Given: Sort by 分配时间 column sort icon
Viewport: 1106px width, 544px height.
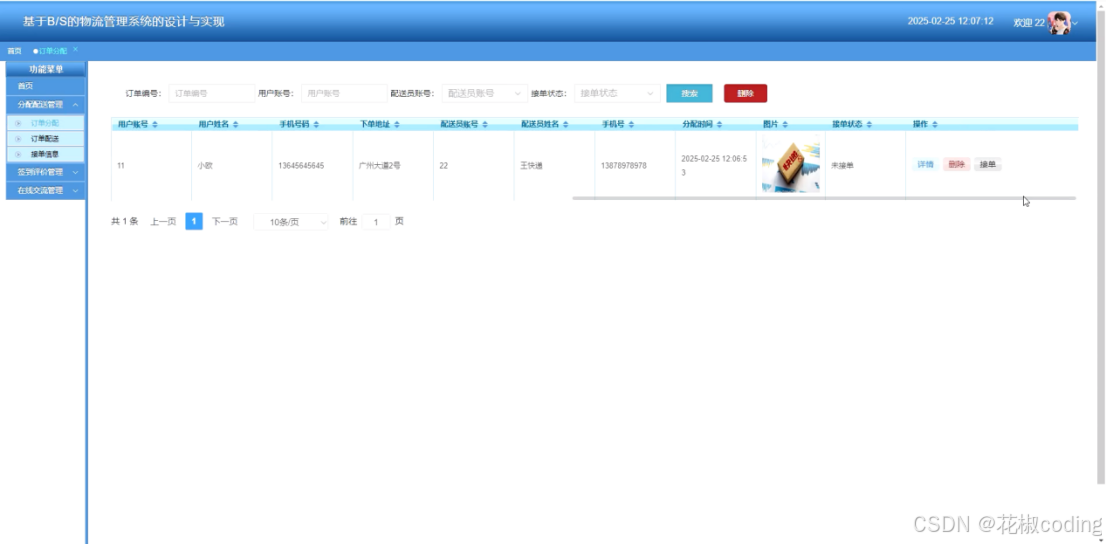Looking at the screenshot, I should [719, 124].
